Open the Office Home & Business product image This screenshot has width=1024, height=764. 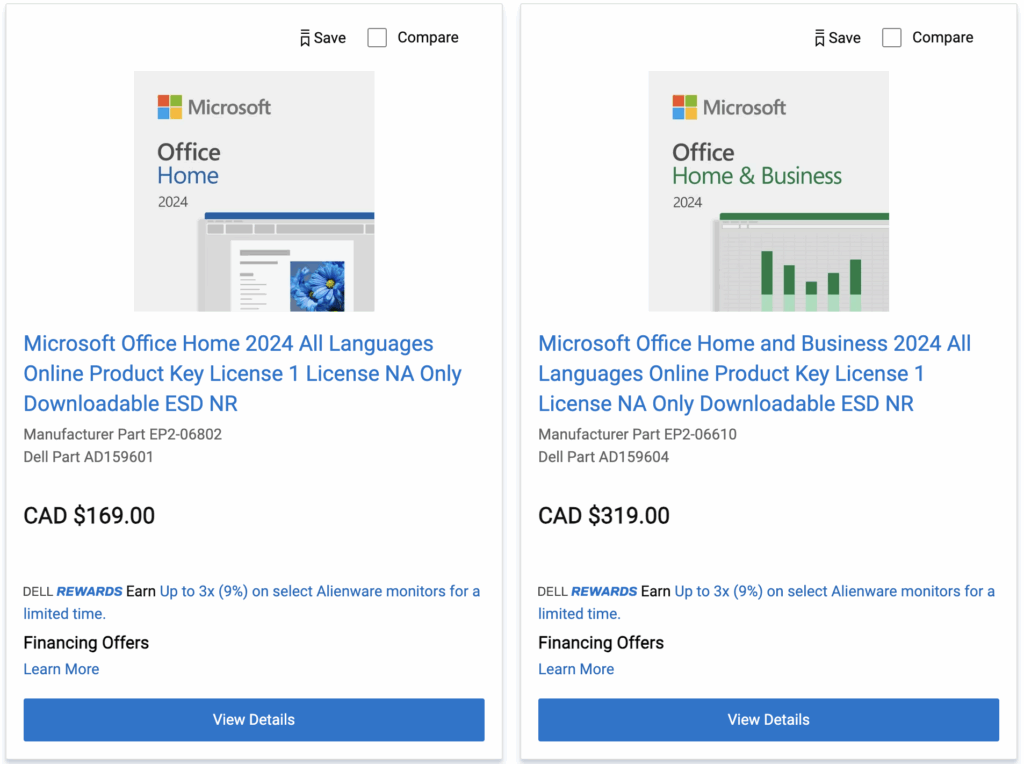768,190
